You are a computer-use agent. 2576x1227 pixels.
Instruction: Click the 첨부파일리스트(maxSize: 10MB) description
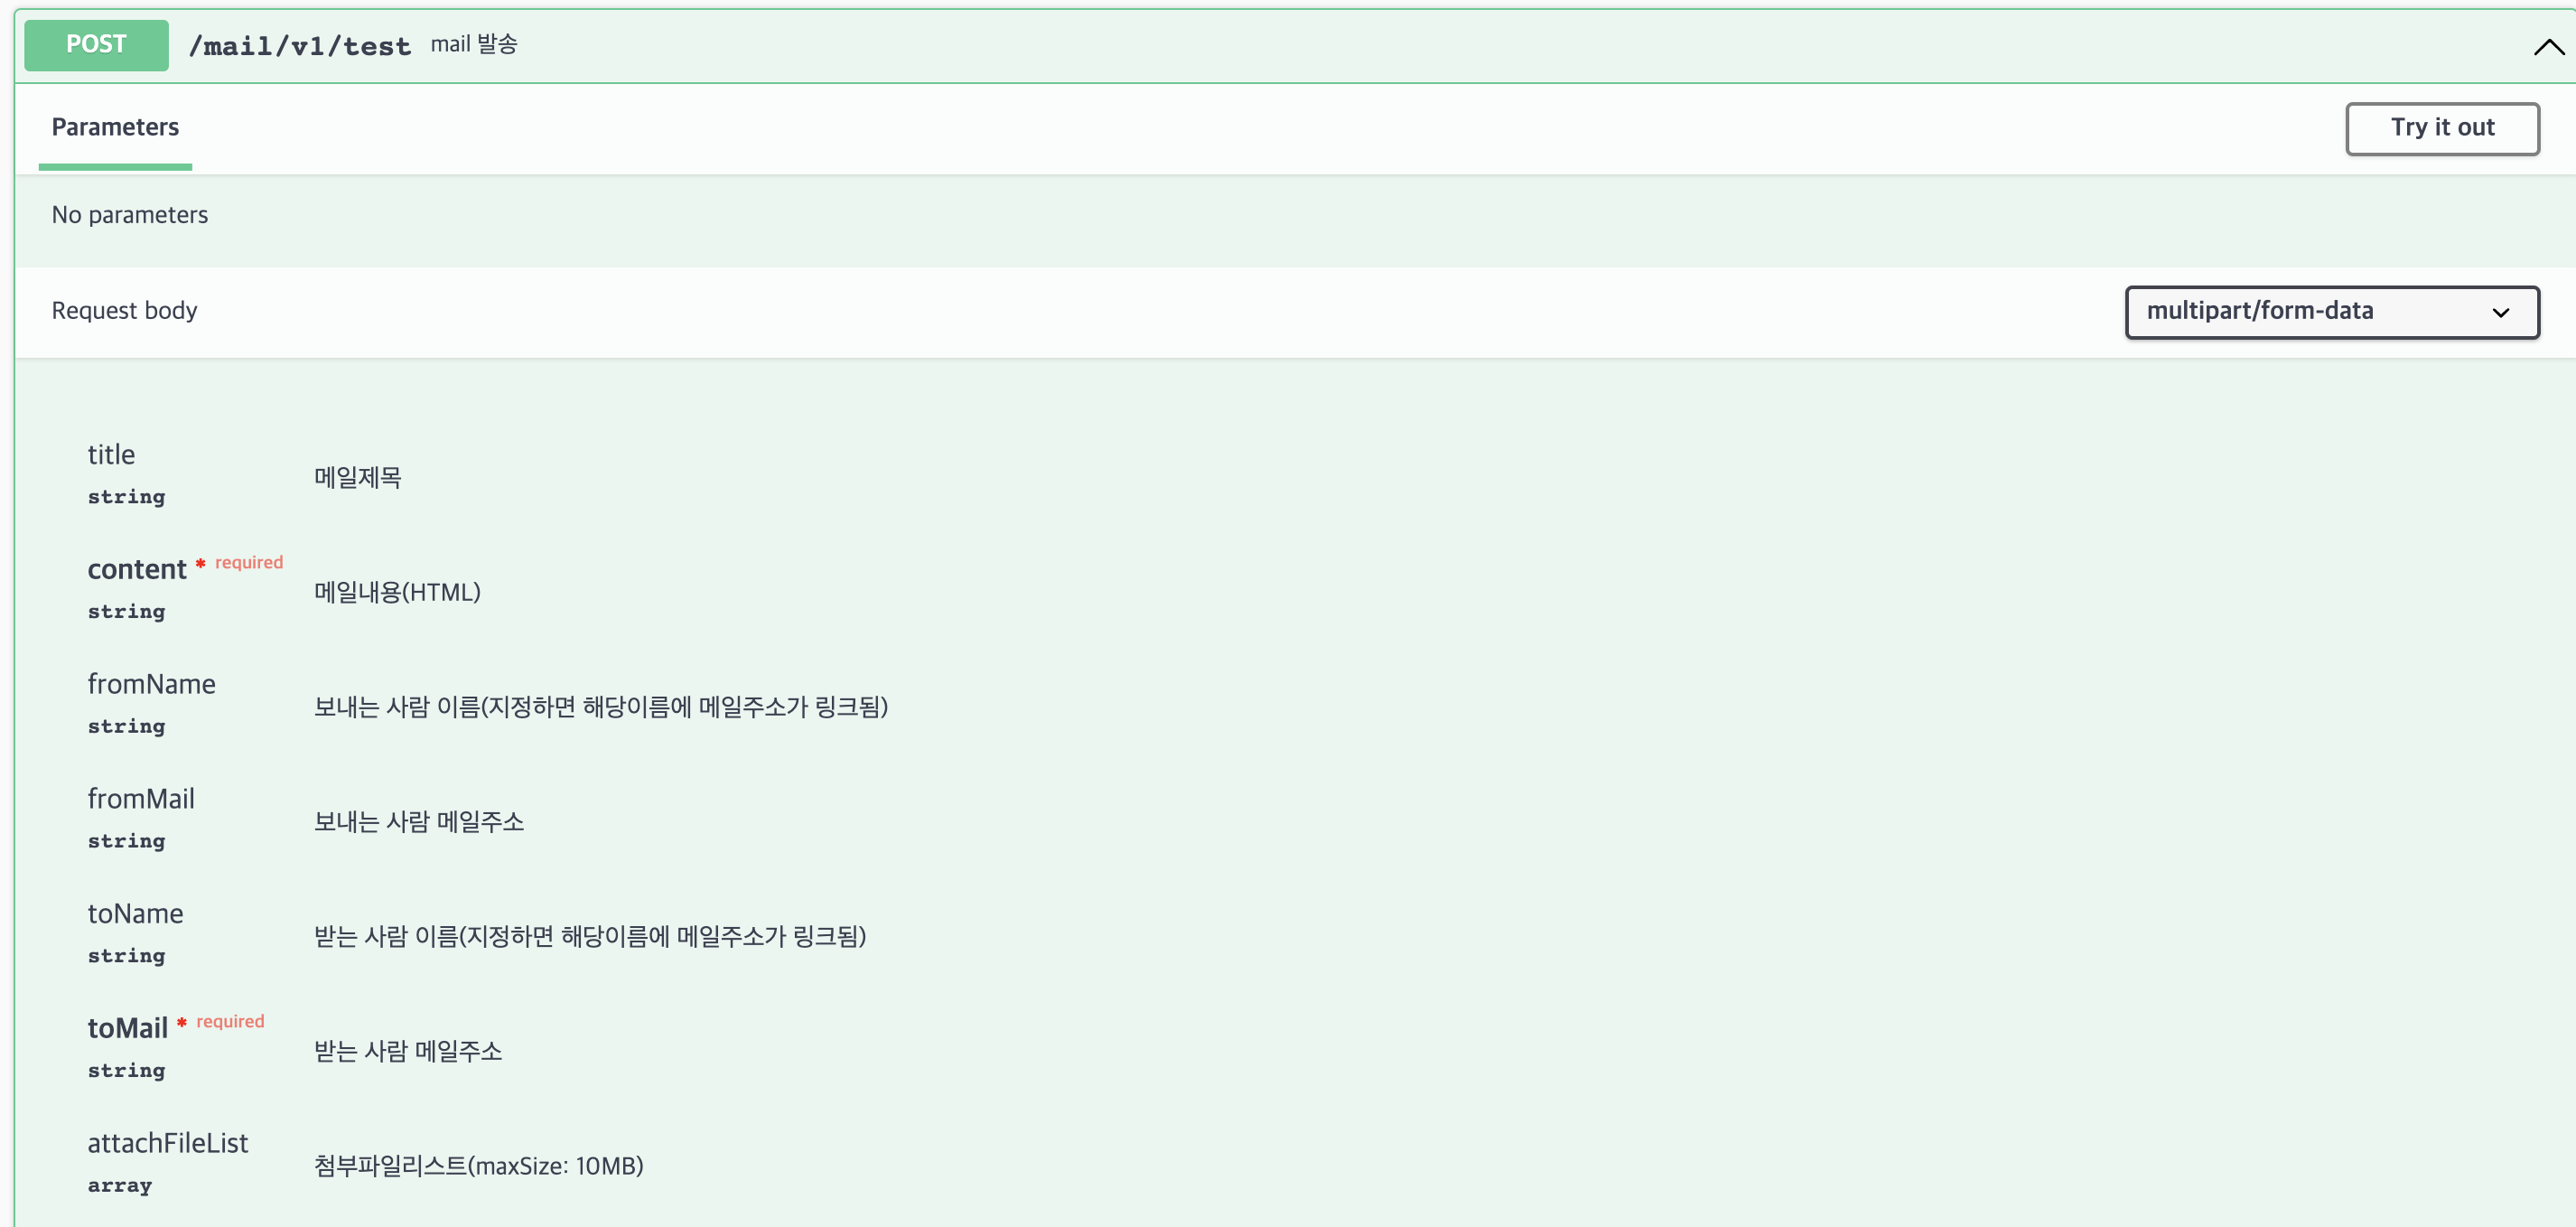tap(478, 1166)
